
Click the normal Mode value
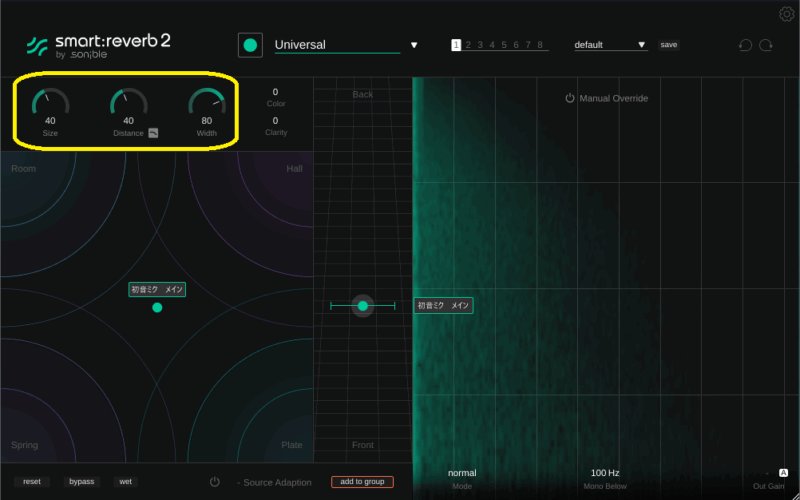pos(462,473)
